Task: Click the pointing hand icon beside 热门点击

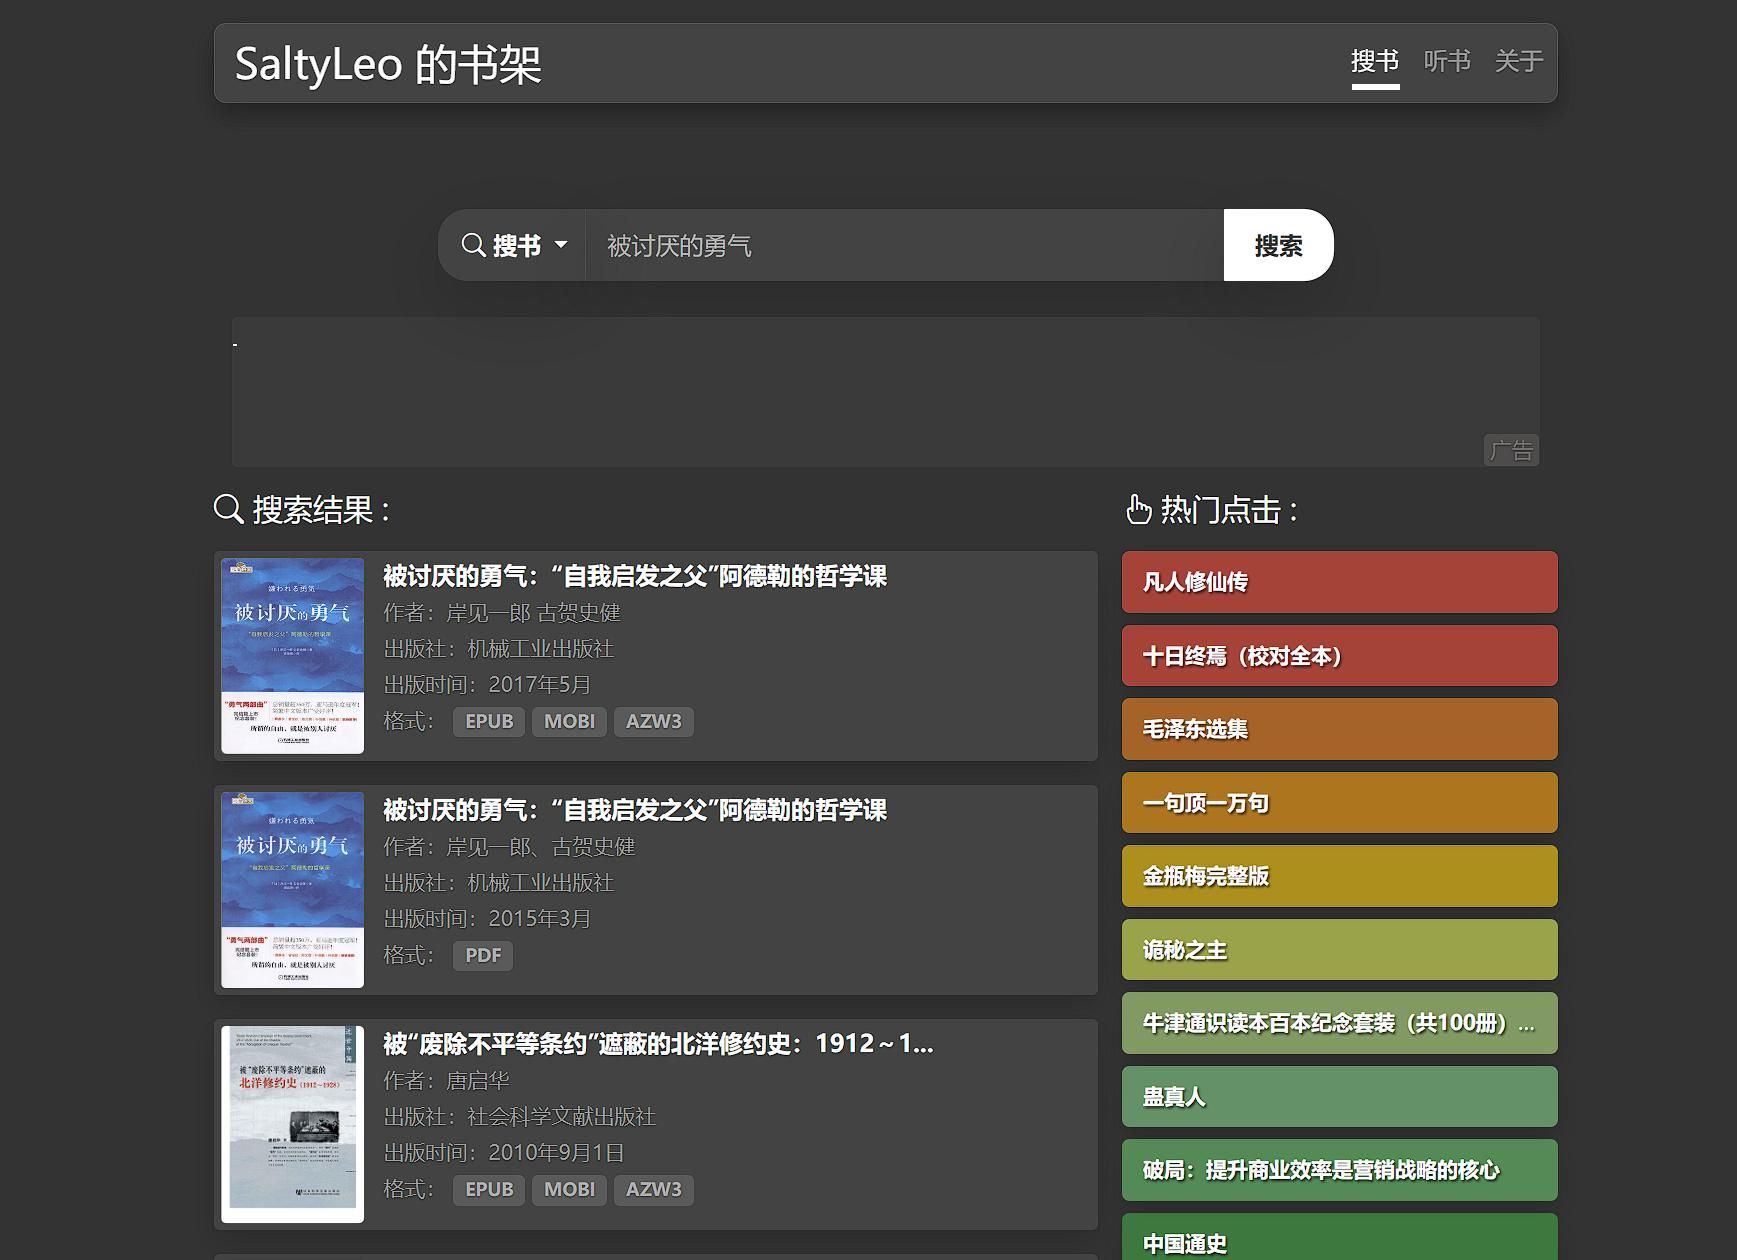Action: pyautogui.click(x=1138, y=509)
